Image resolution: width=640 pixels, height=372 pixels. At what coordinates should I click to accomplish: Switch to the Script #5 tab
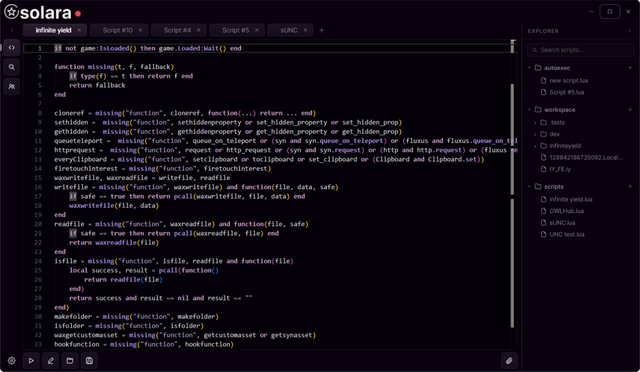236,30
